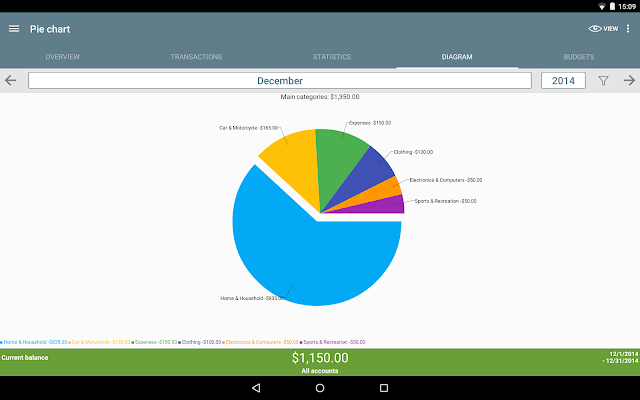
Task: Tap the Android recent apps button
Action: [x=384, y=388]
